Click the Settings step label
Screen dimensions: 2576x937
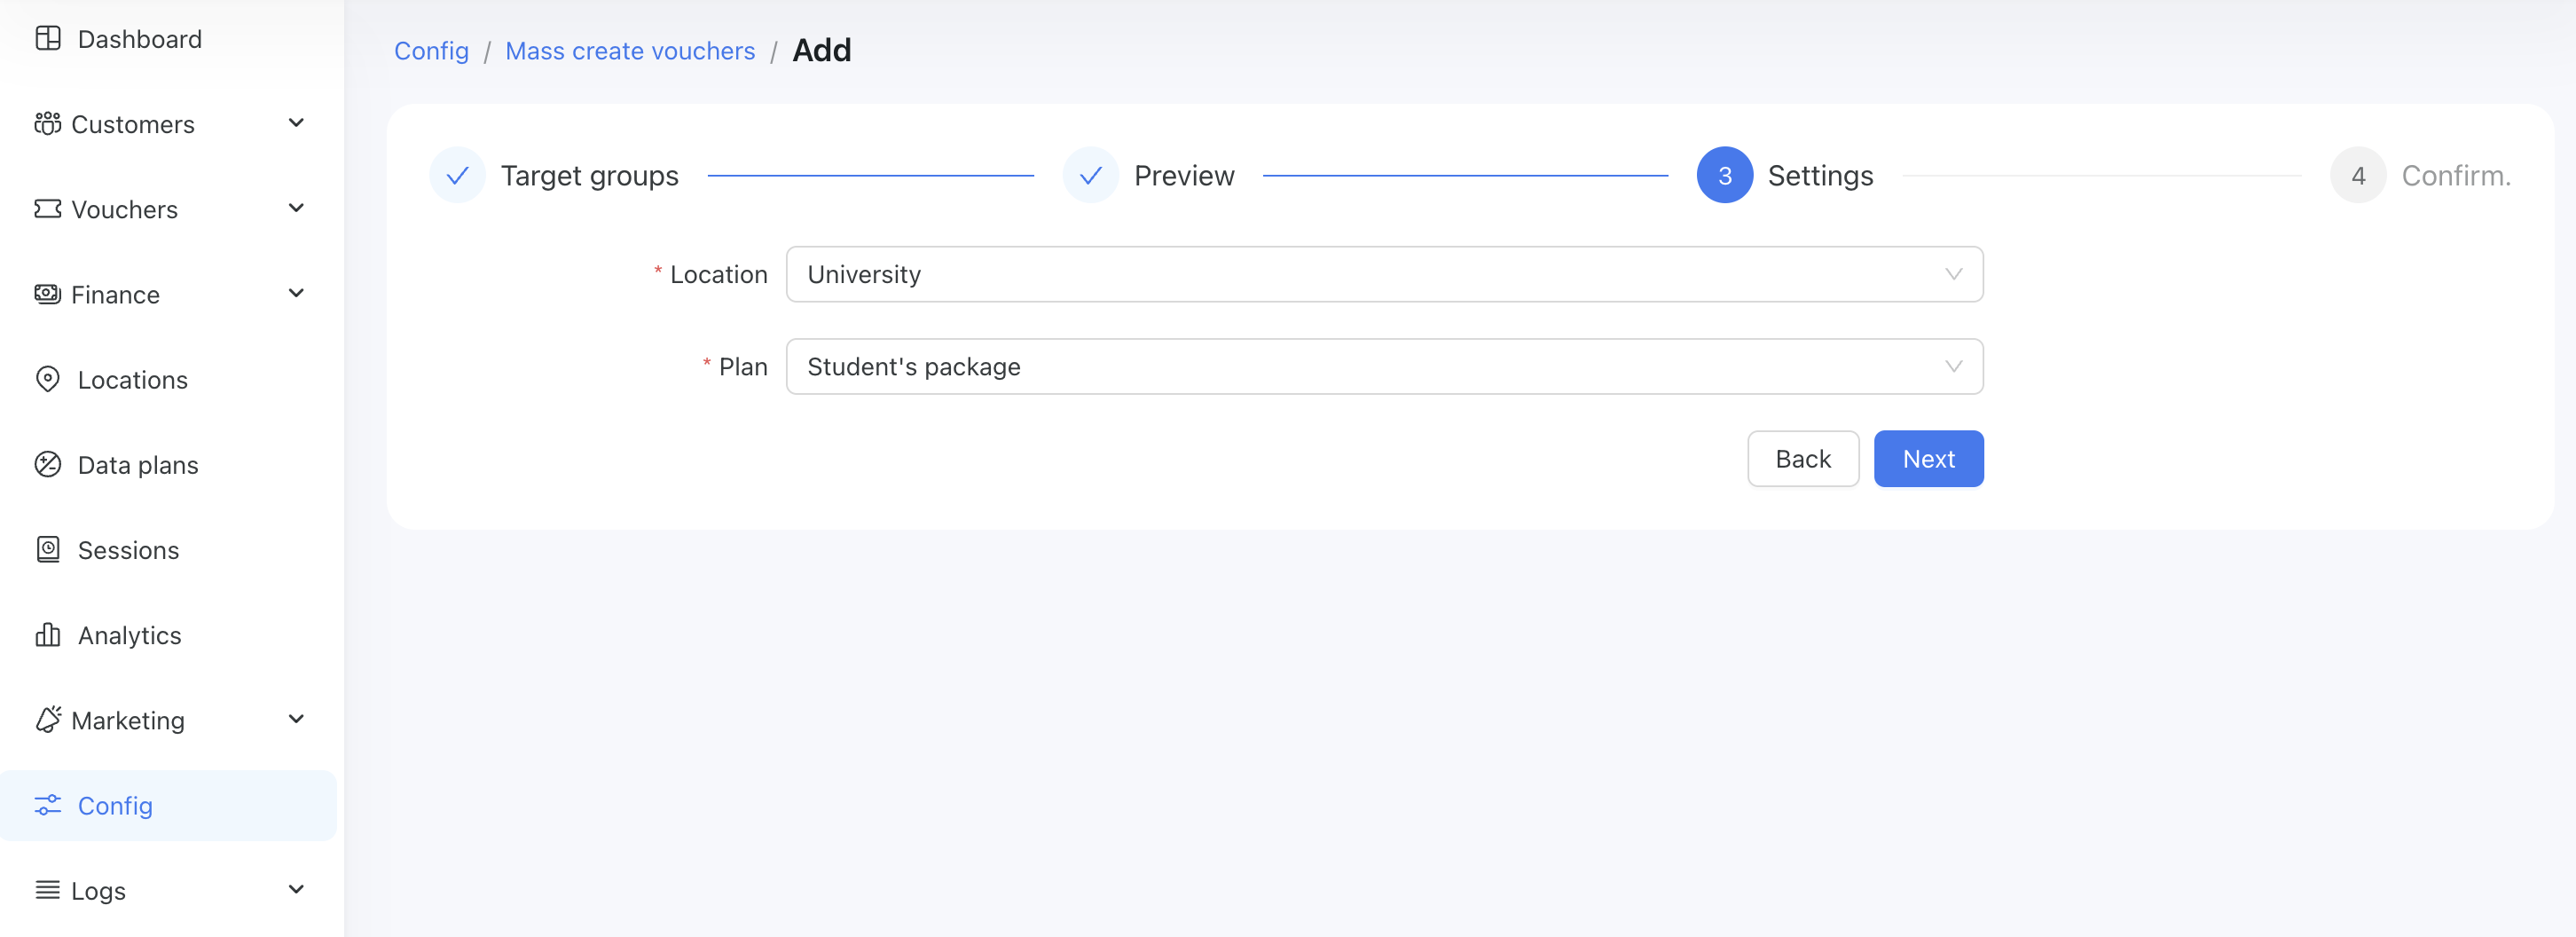pos(1820,176)
